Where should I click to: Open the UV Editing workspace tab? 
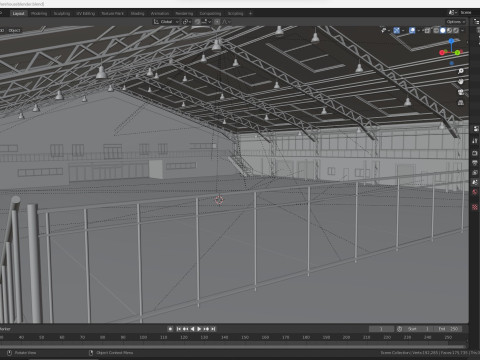(86, 13)
